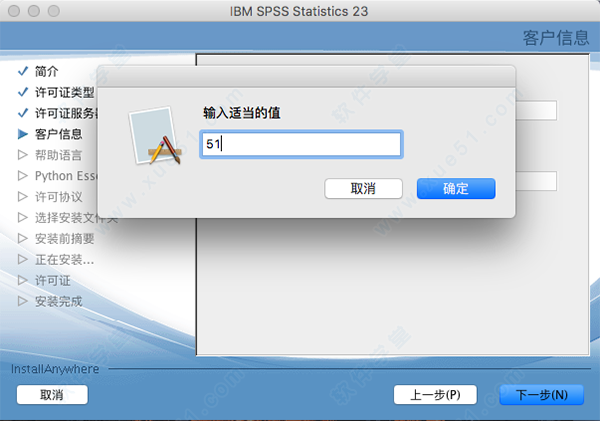
Task: Cancel the installation using the bottom-left 取消 button
Action: click(x=52, y=395)
